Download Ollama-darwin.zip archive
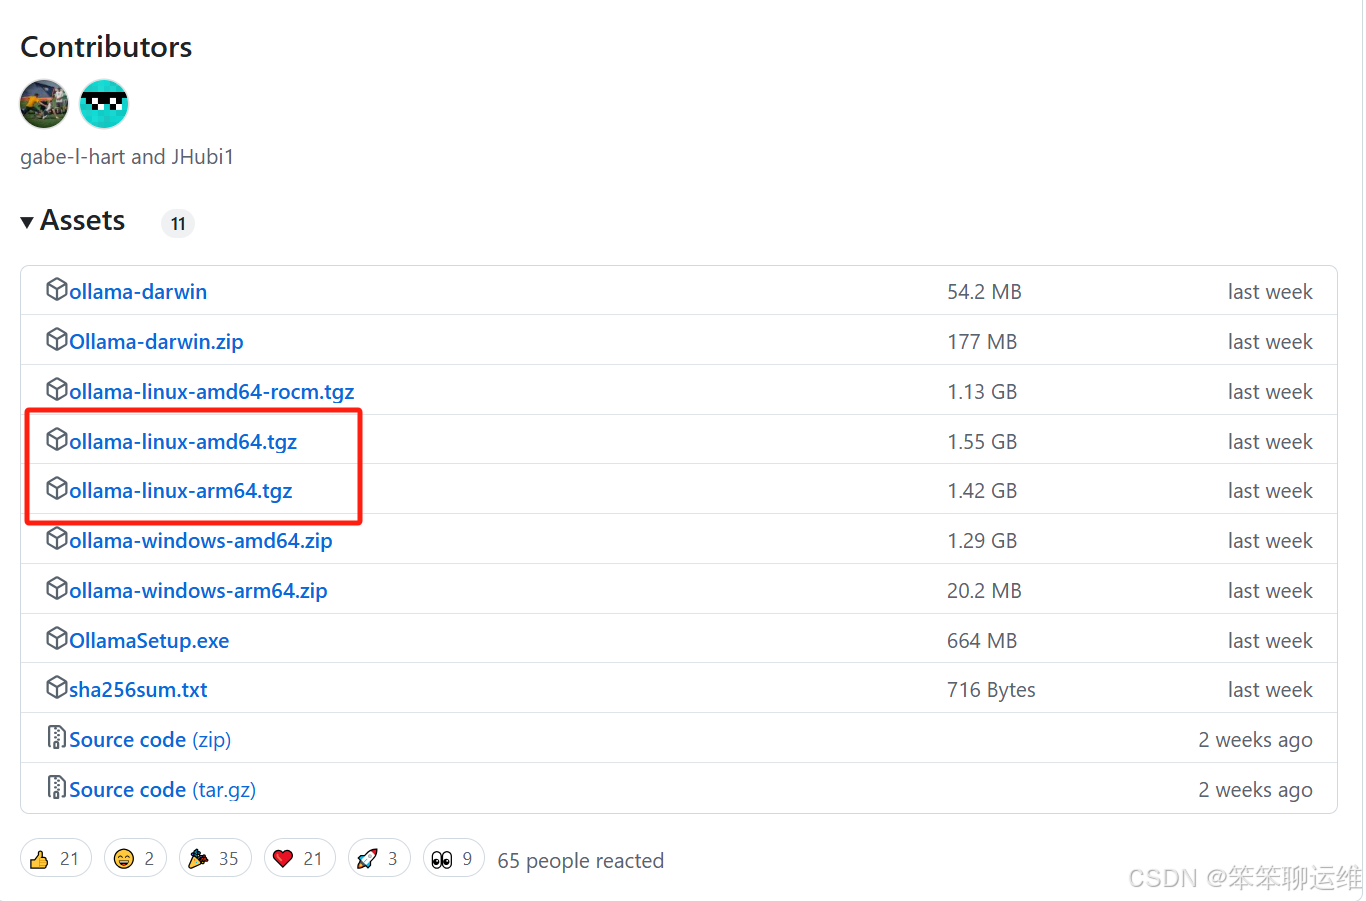Screen dimensions: 1366x901 [x=156, y=342]
